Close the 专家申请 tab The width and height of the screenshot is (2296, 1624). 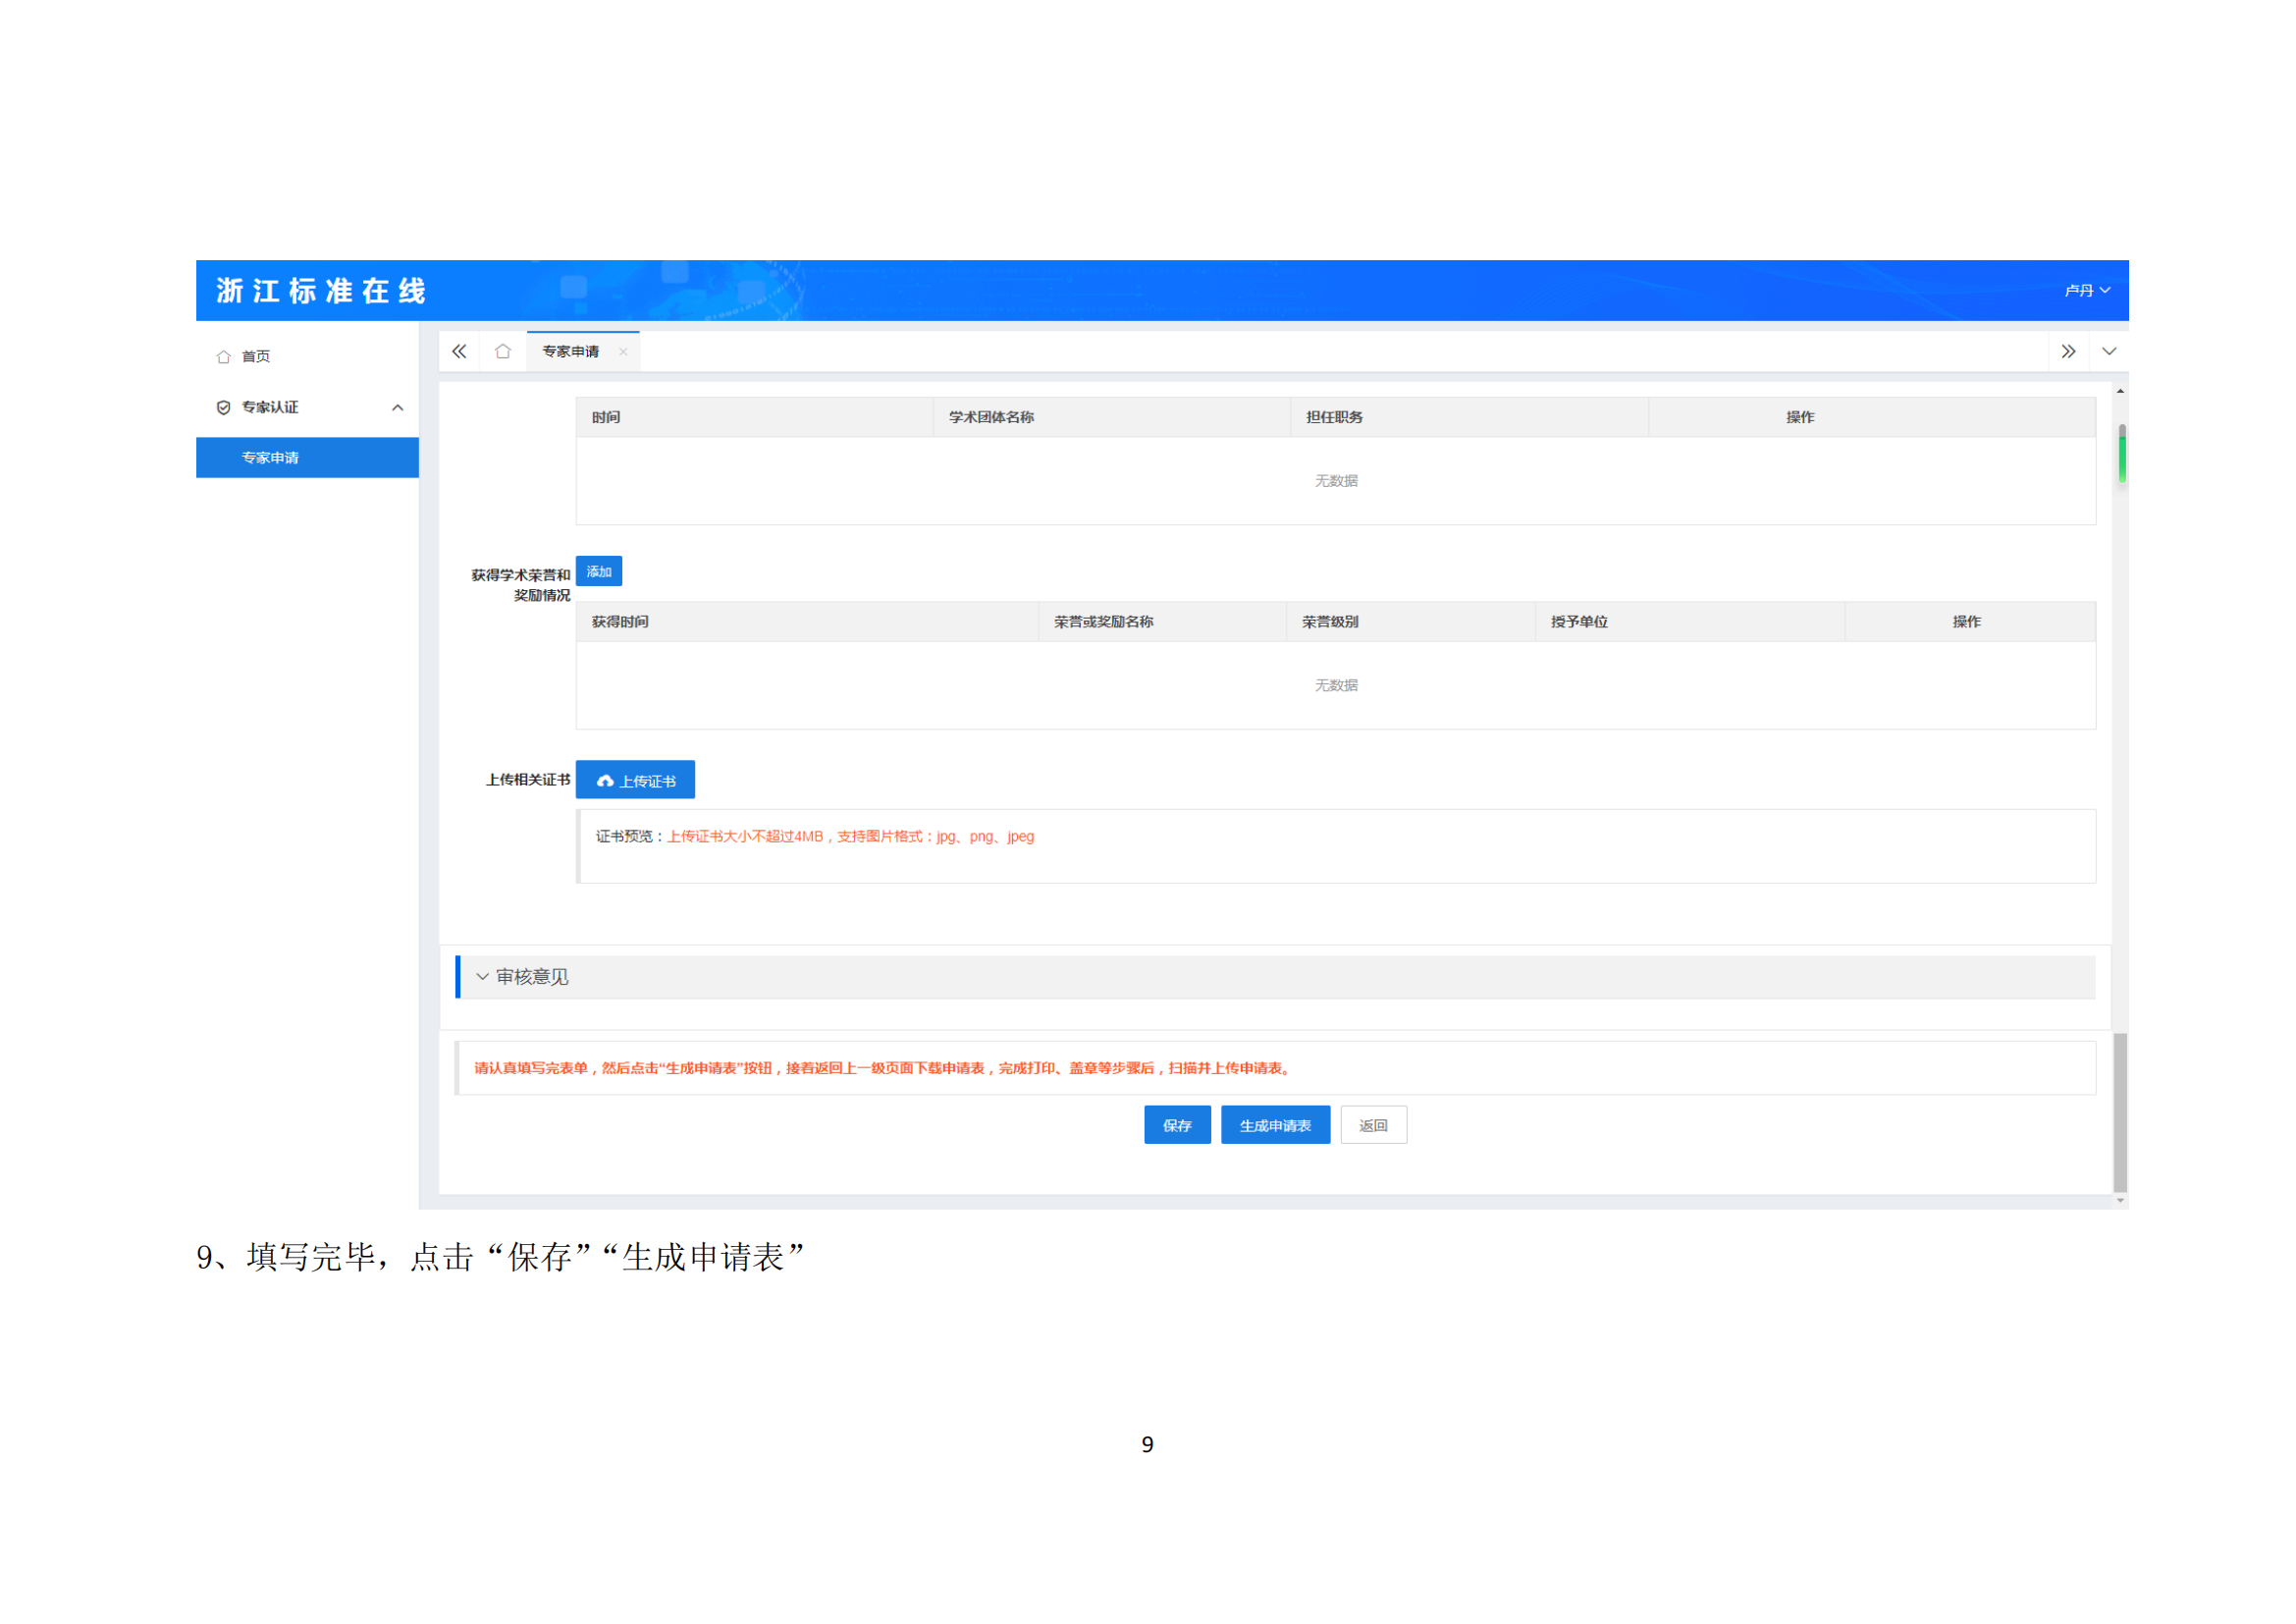point(623,352)
